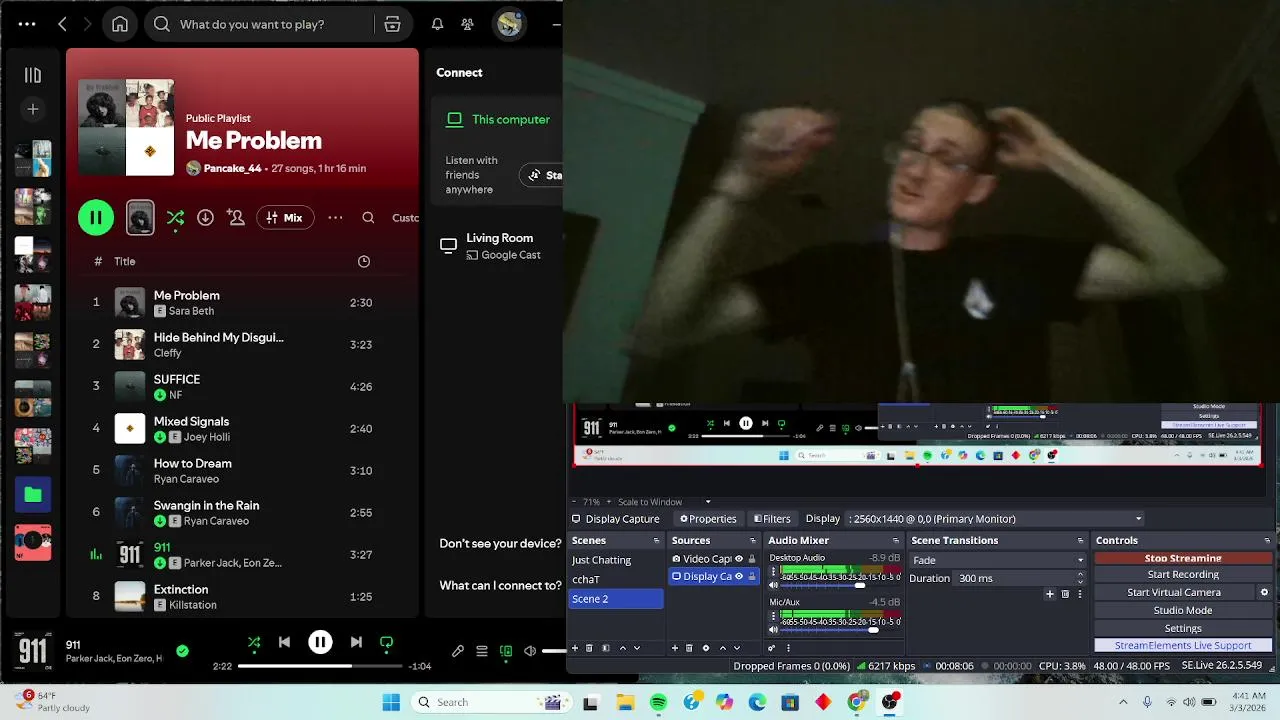Open Display monitor dropdown in OBS

click(x=995, y=519)
